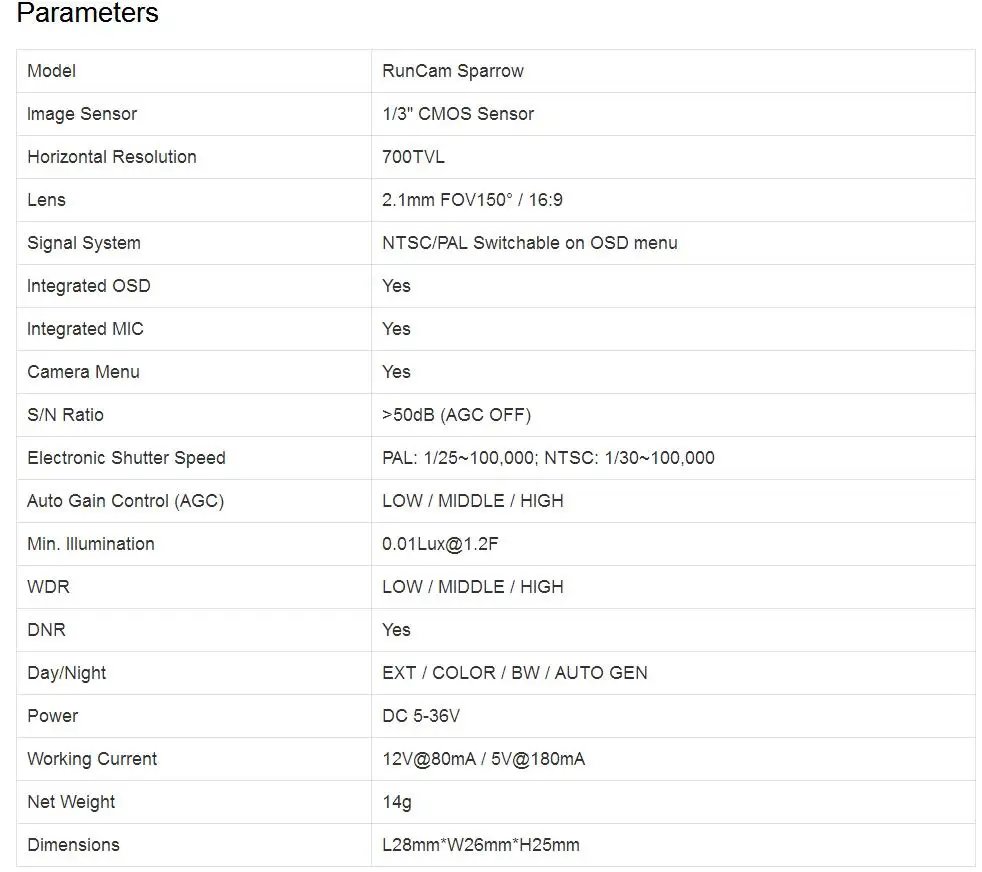Click the 0.01Lux@1.2F illumination value

[x=440, y=544]
